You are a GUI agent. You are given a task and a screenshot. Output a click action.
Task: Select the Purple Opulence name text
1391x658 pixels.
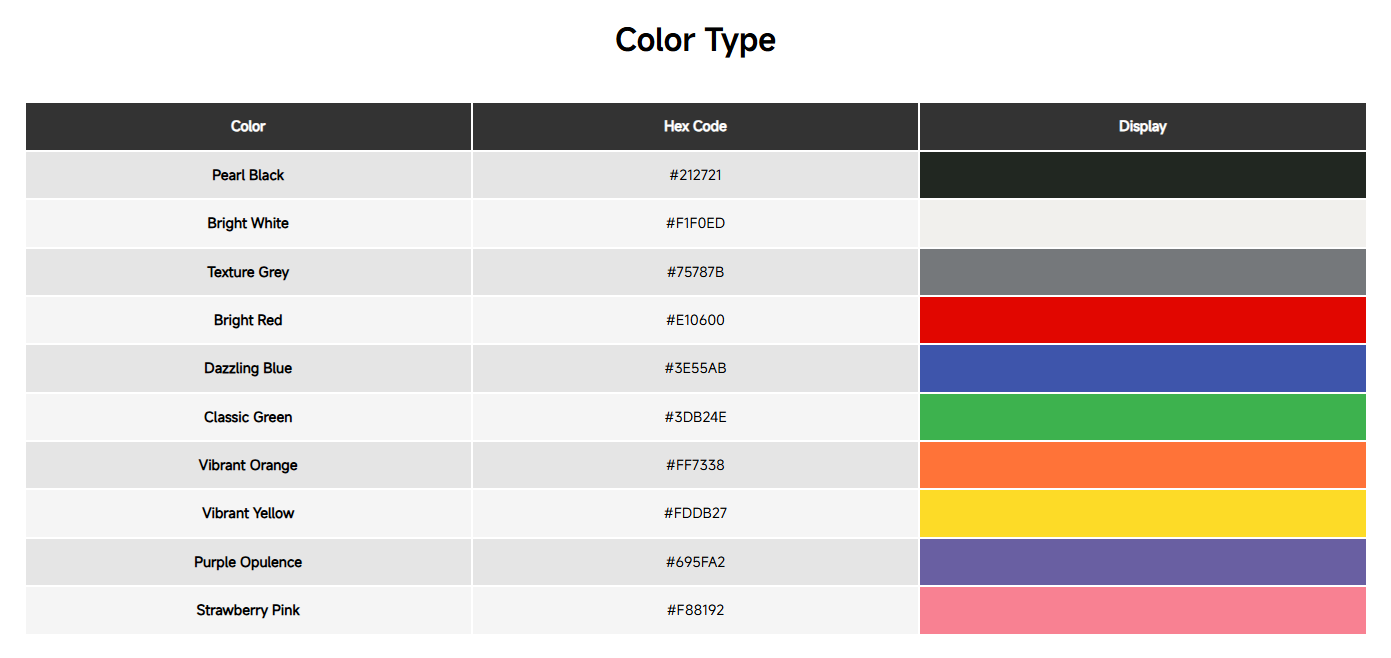click(248, 562)
